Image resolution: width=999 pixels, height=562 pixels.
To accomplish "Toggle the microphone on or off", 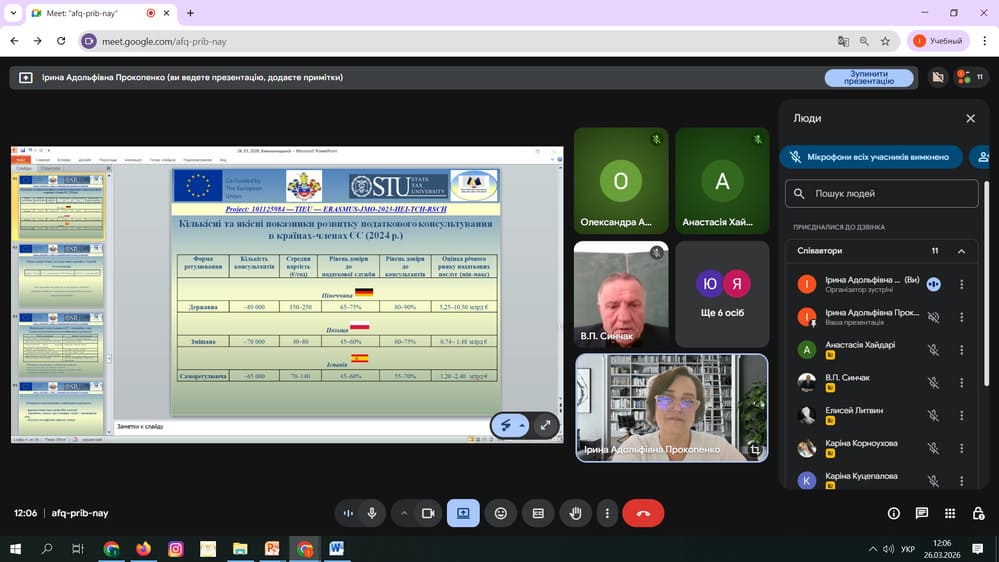I will [372, 513].
